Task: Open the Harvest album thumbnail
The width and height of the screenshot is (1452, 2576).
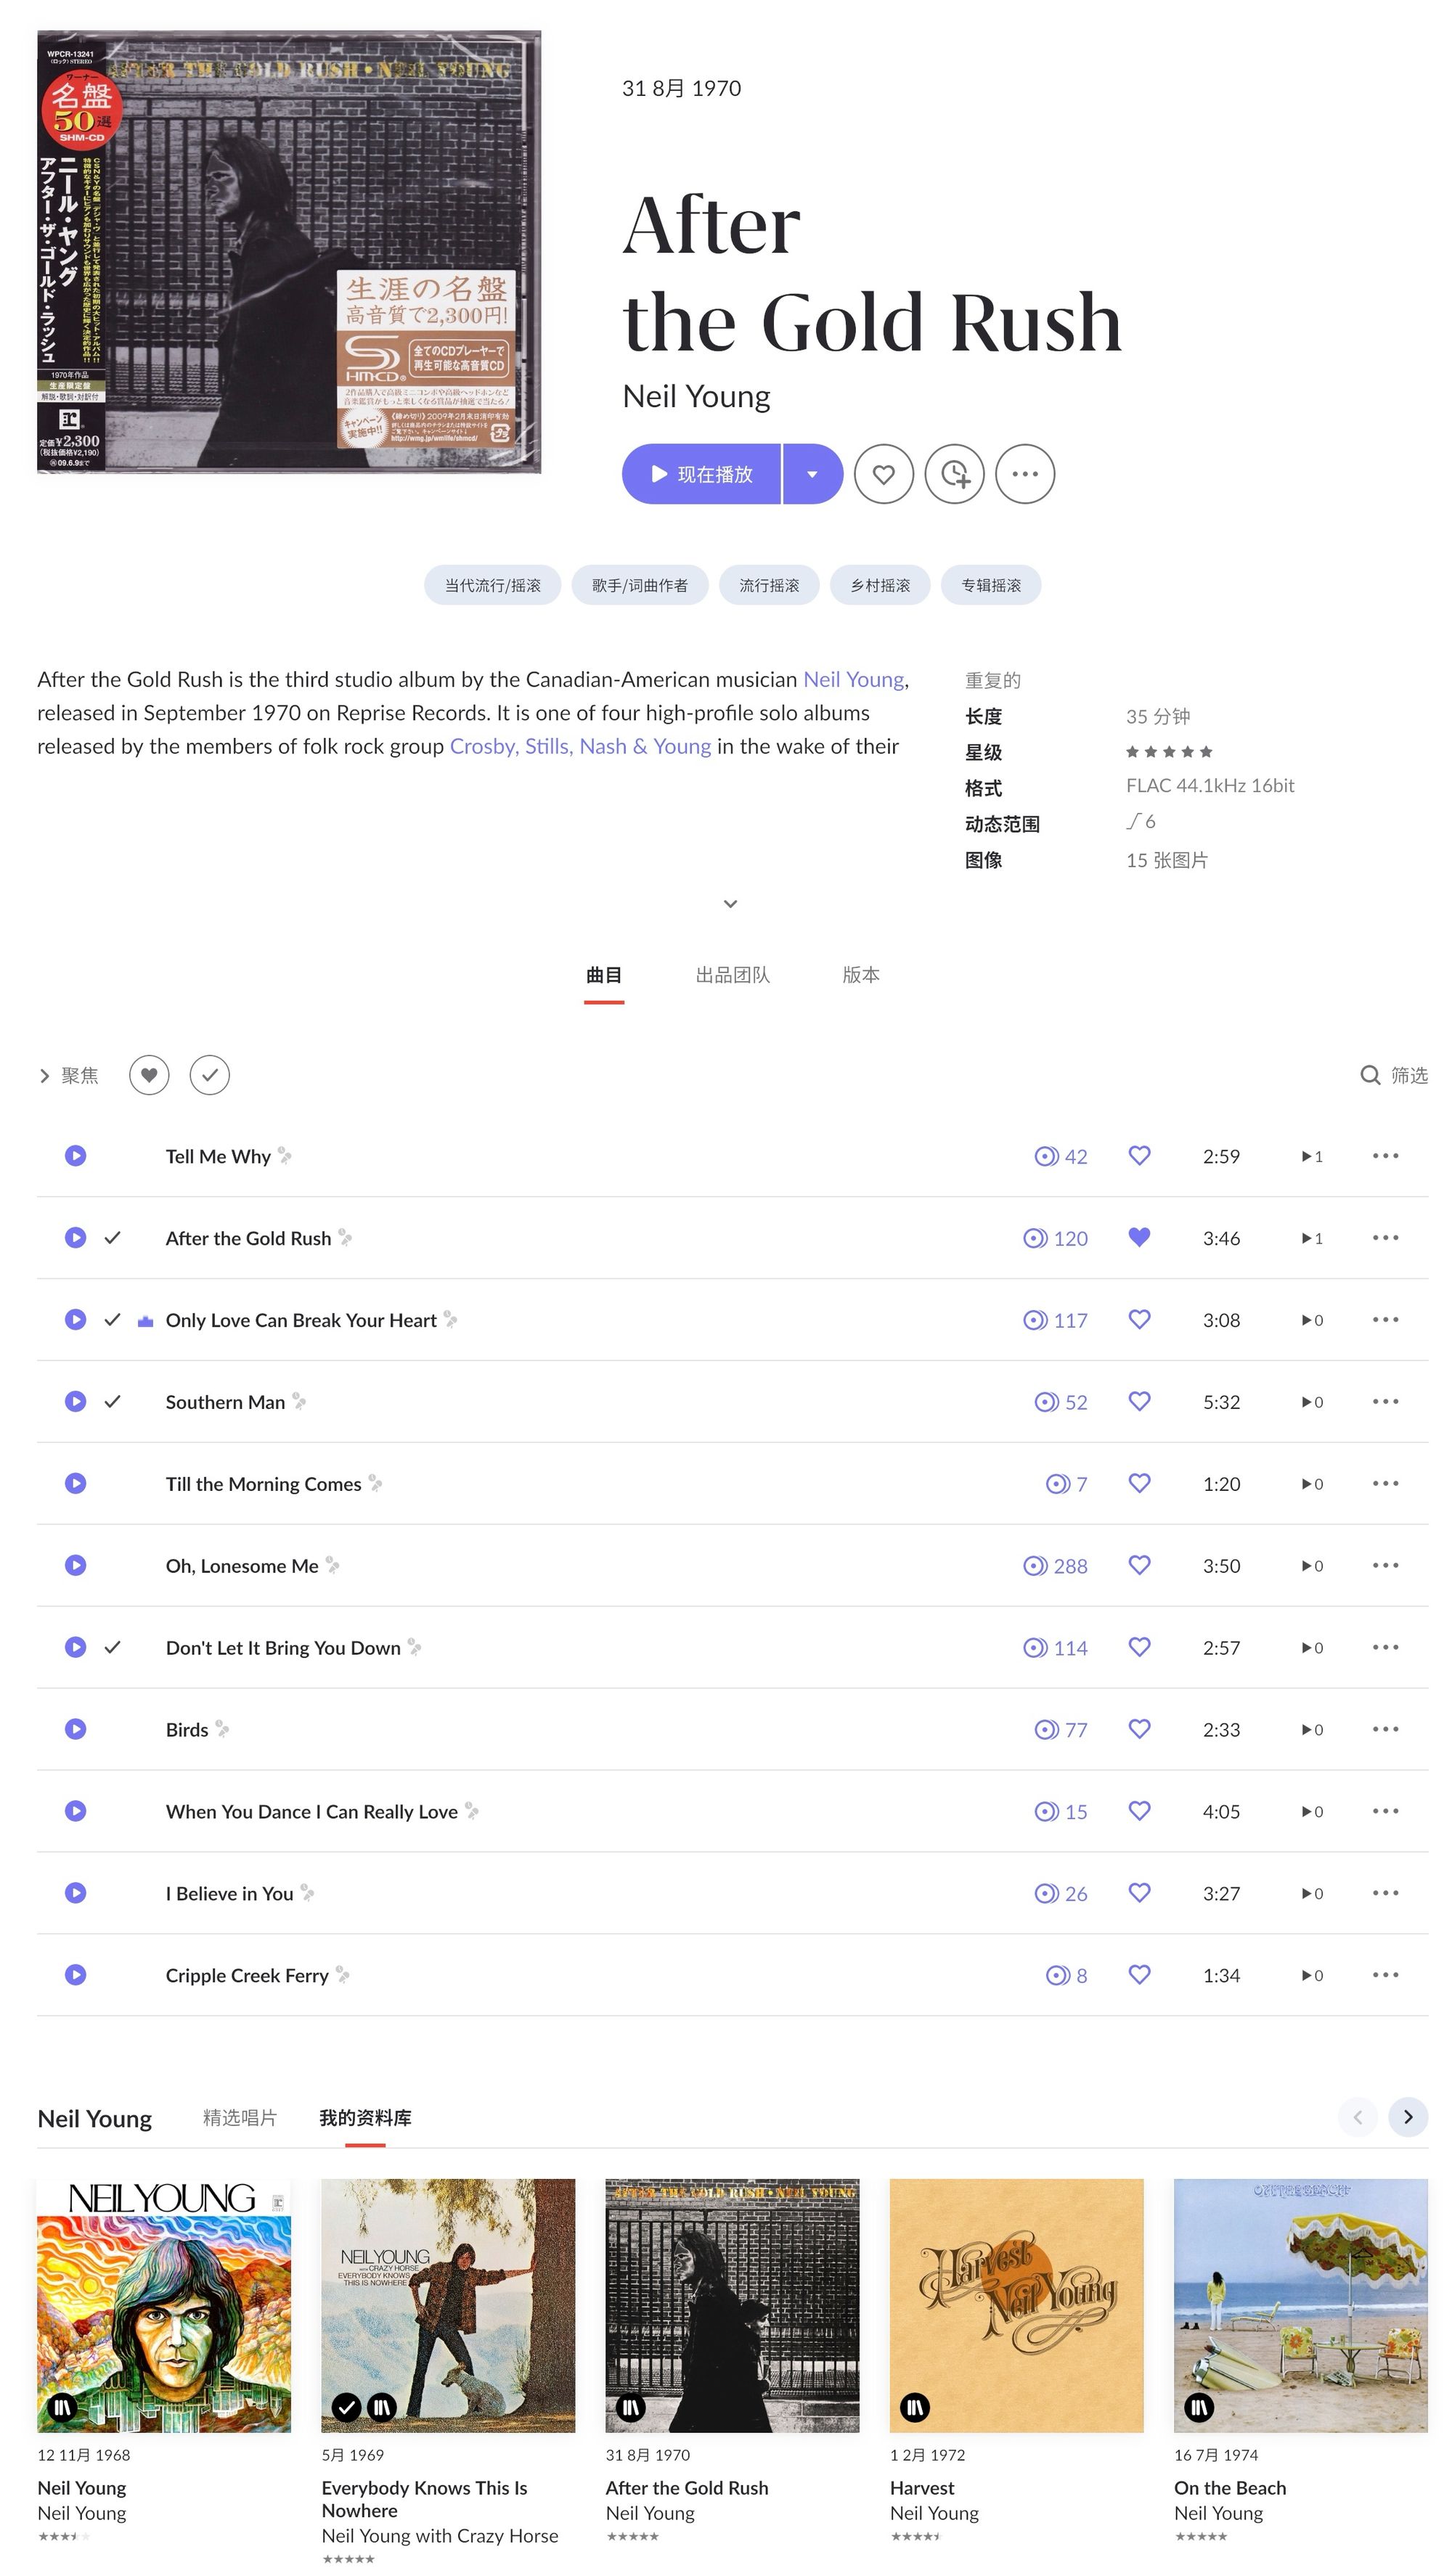Action: [1016, 2305]
